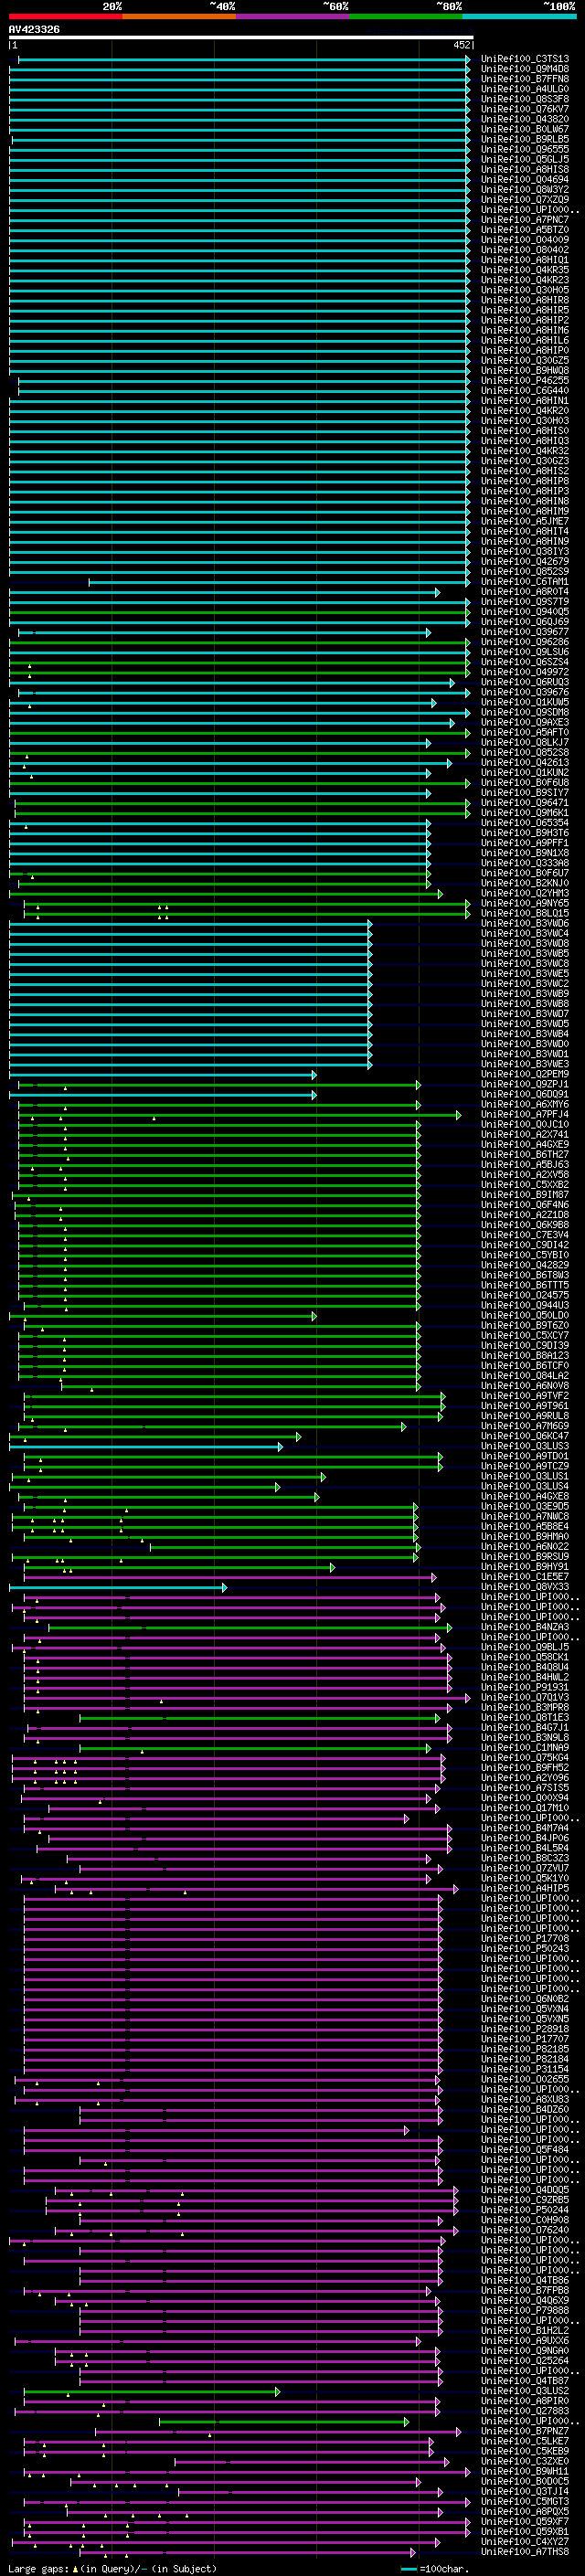The height and width of the screenshot is (2576, 585).
Task: Select the label UniRef100_A2X741
Action: click(x=525, y=1134)
